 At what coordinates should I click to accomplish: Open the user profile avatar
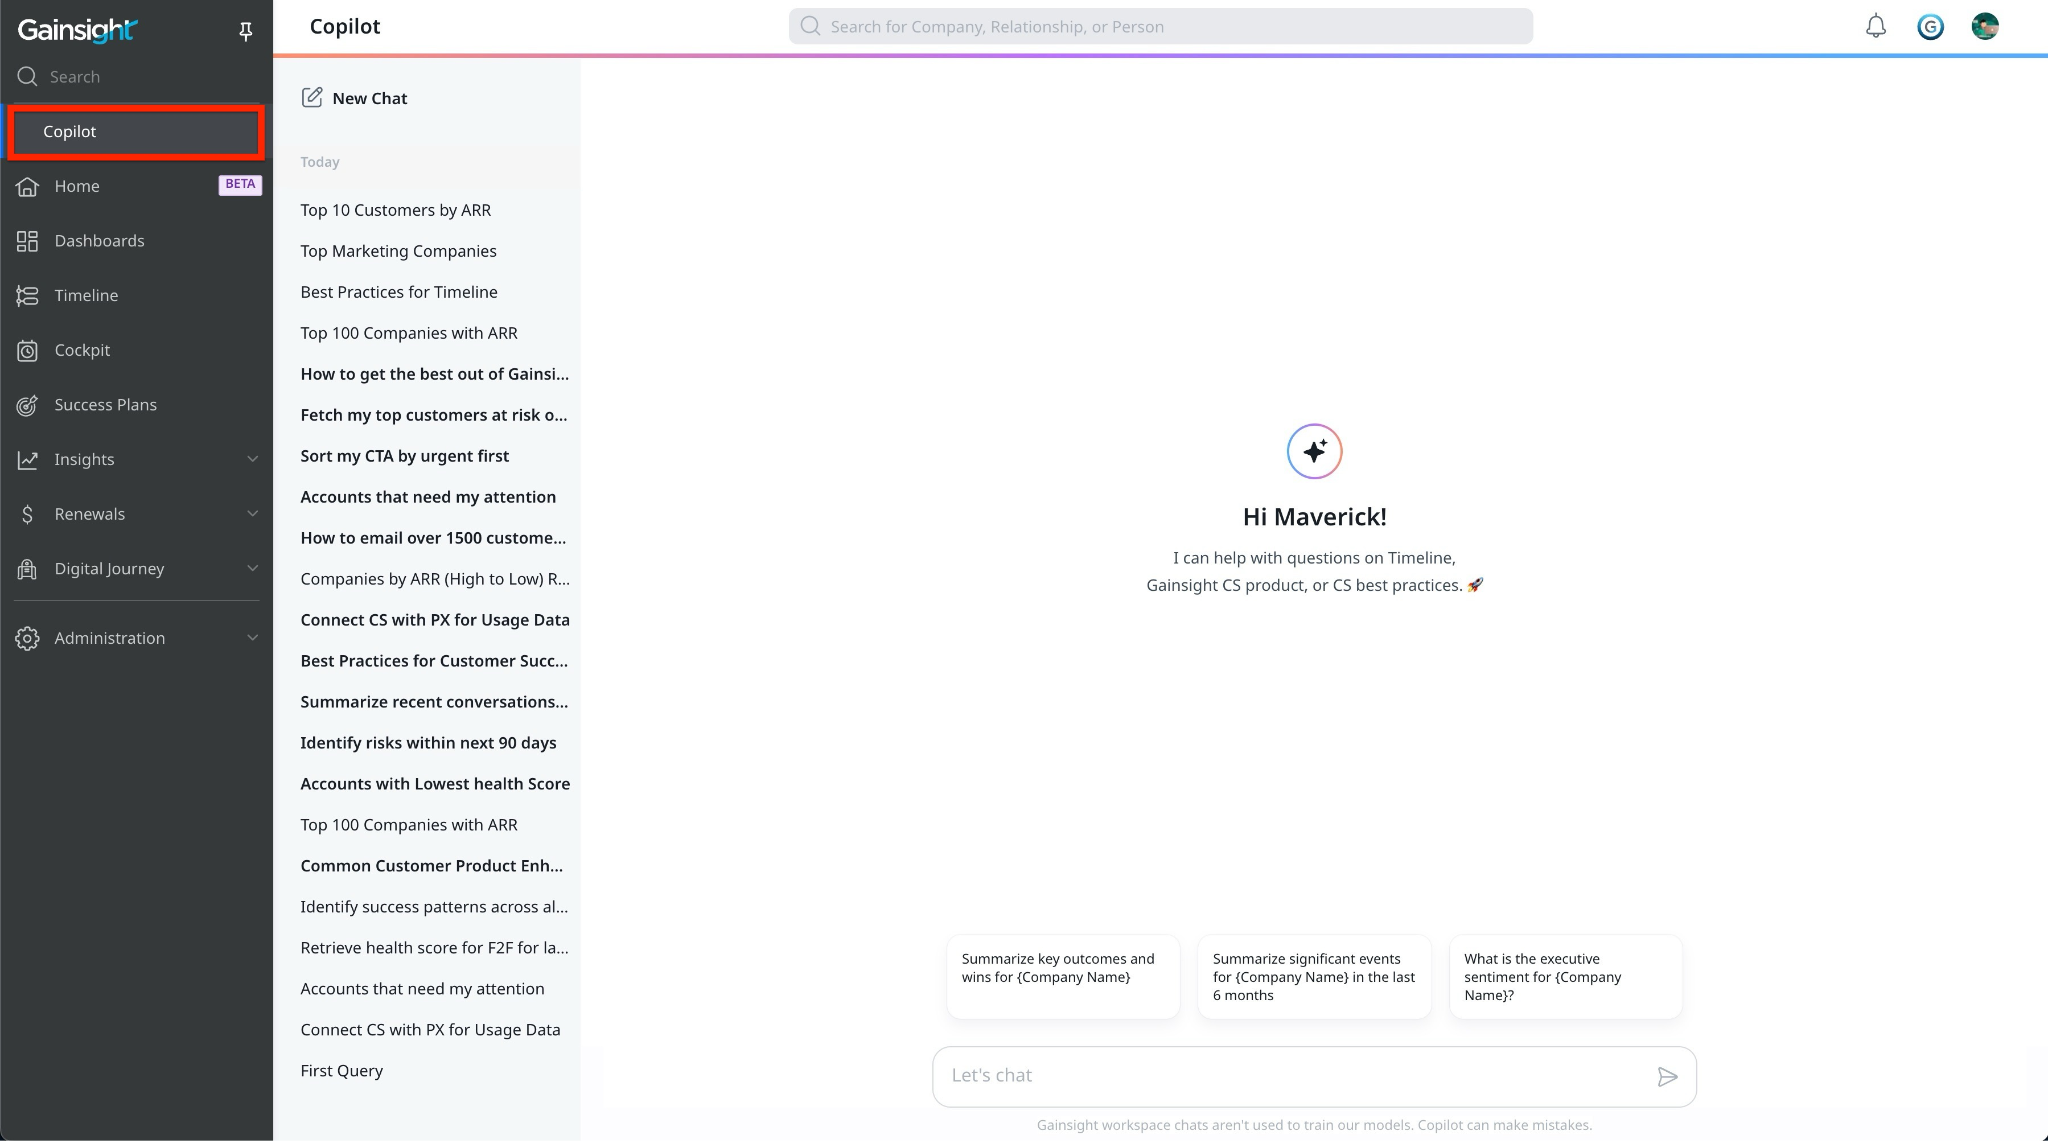[1985, 26]
